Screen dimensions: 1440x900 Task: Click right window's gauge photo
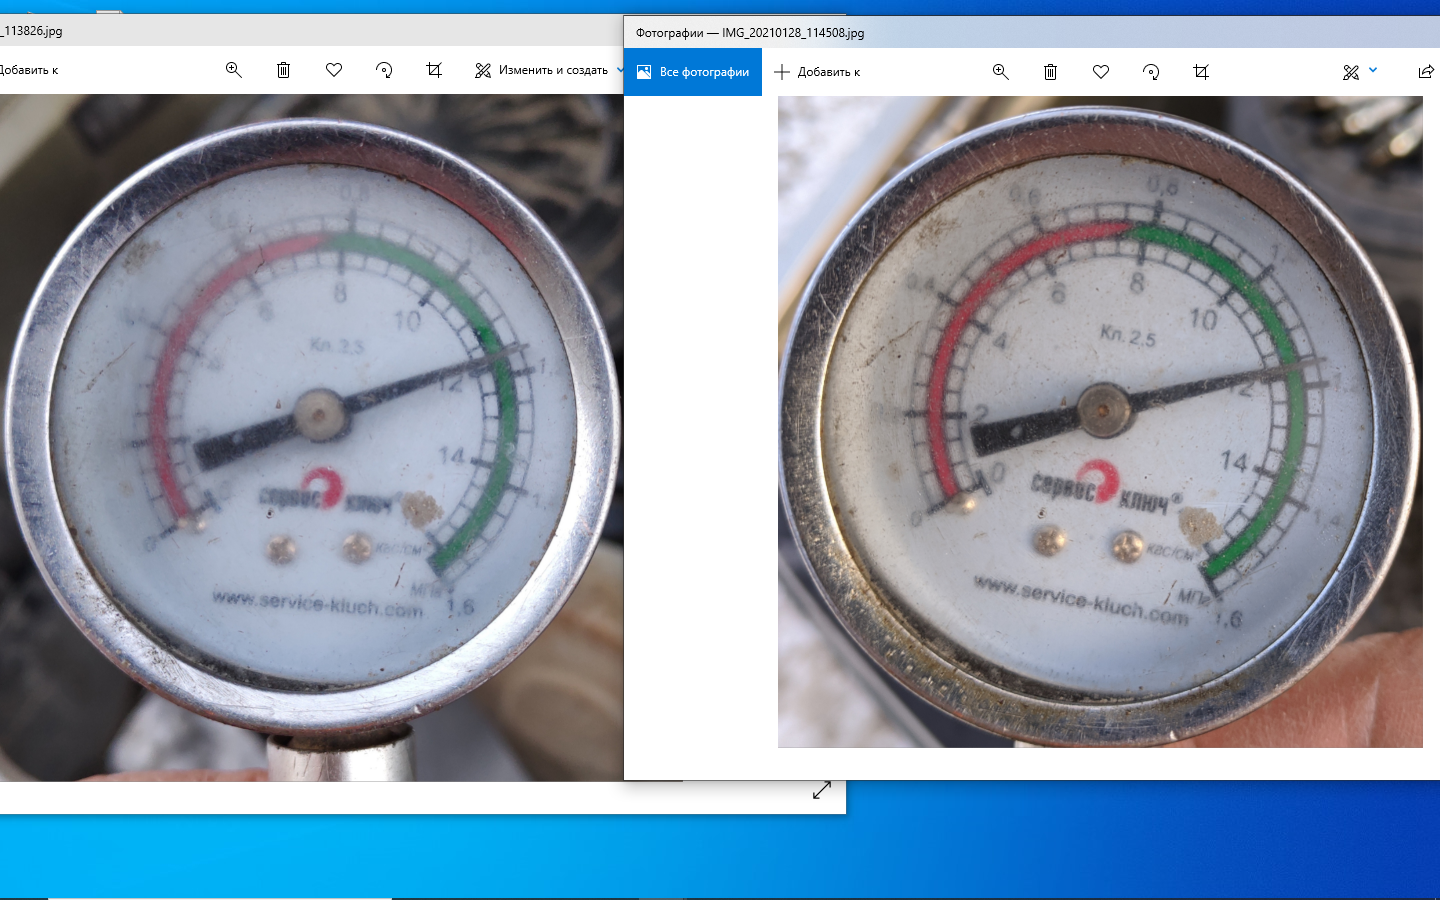(1100, 422)
